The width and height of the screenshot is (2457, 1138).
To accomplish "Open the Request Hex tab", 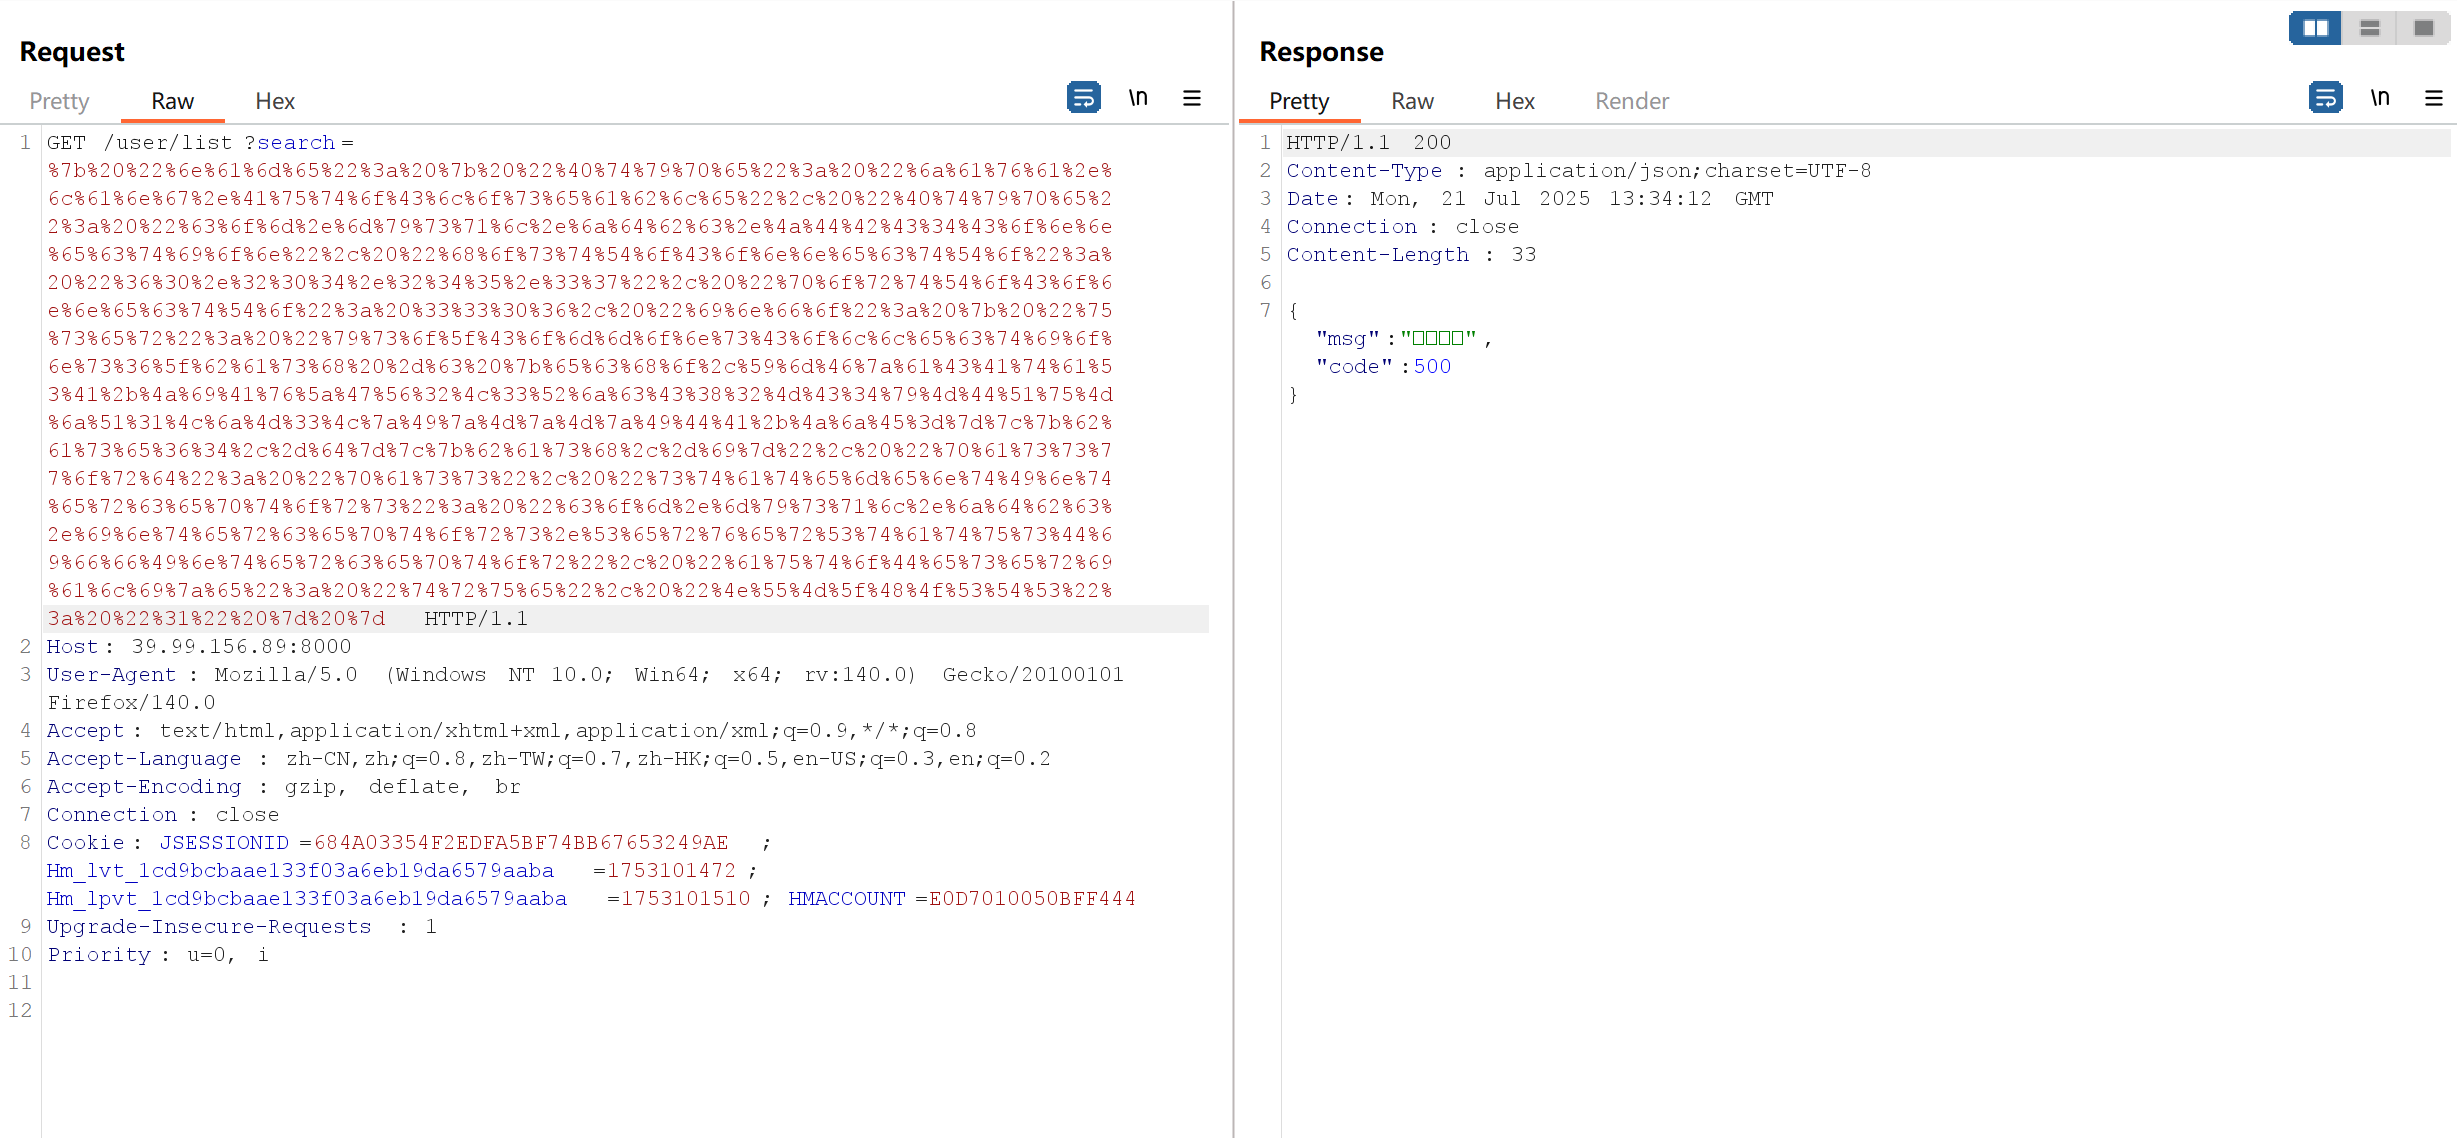I will coord(274,101).
